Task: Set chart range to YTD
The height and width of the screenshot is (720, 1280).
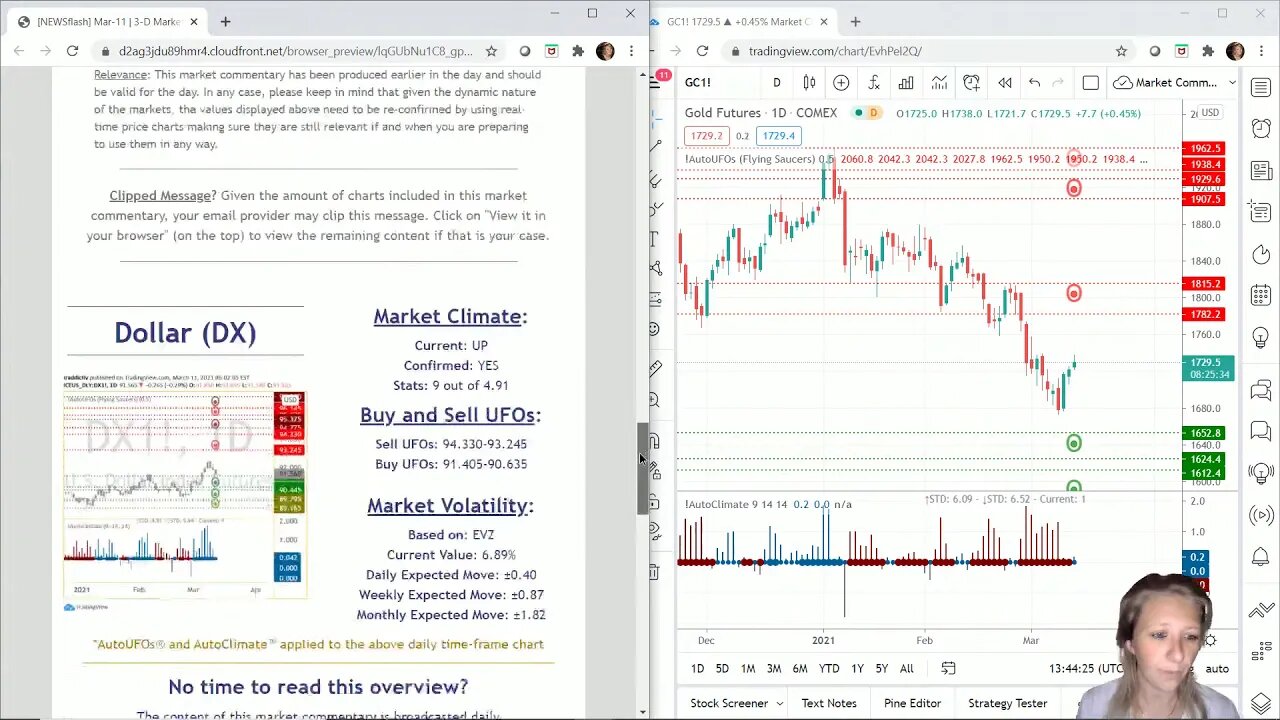Action: [x=829, y=668]
